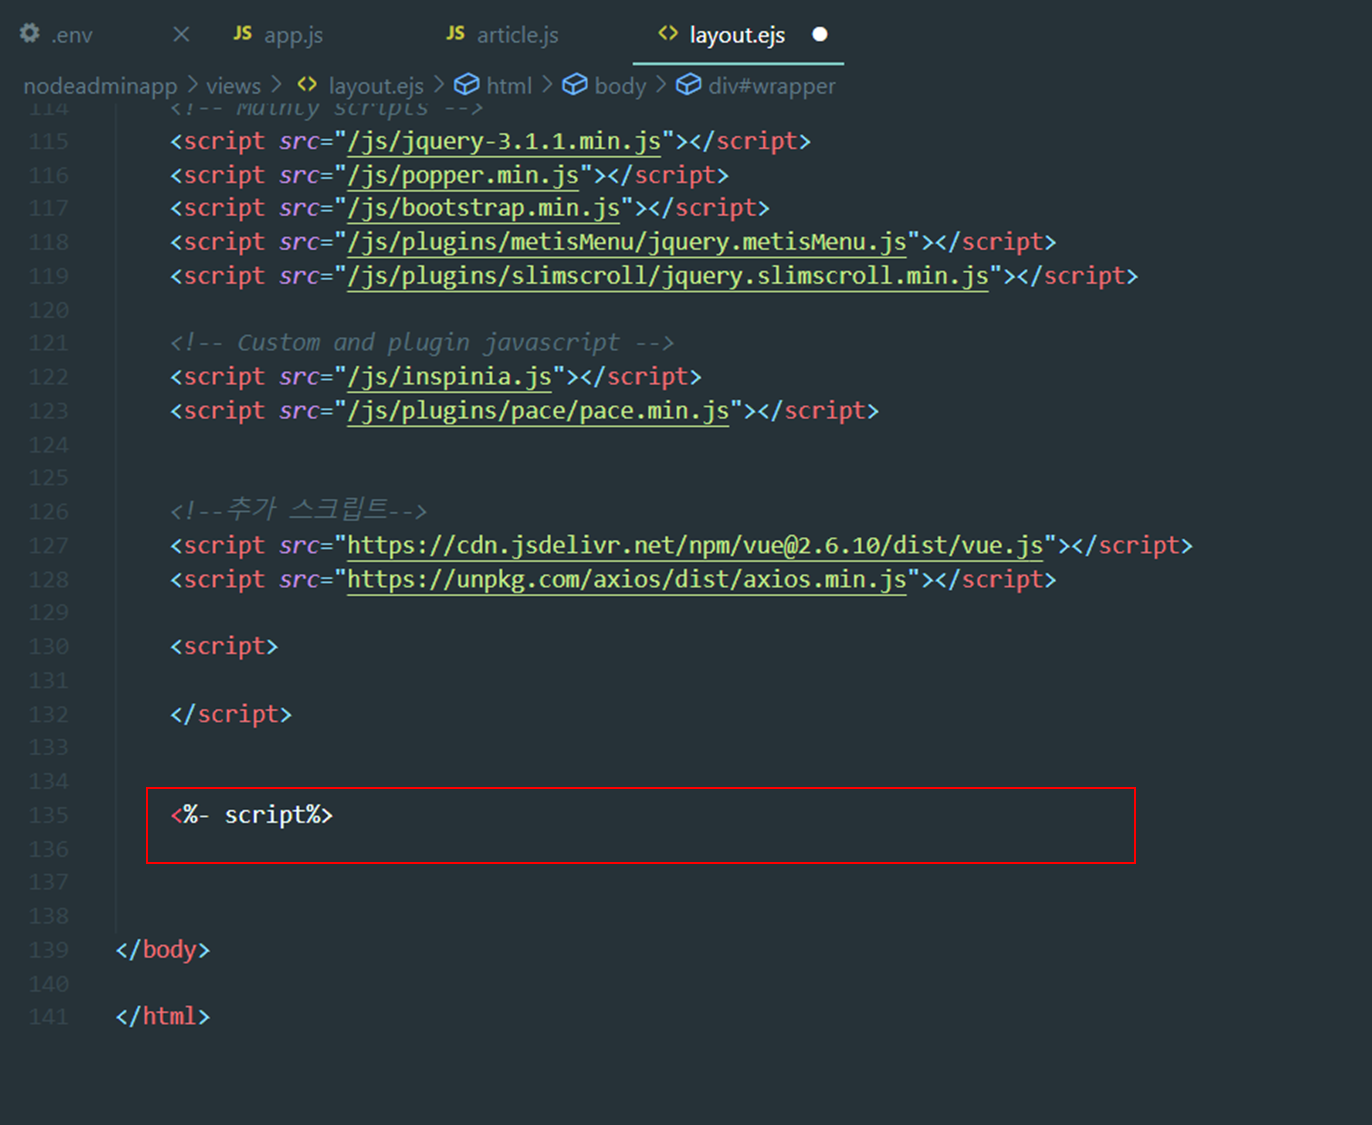Place cursor on the closing </script> tag on line 132

231,714
